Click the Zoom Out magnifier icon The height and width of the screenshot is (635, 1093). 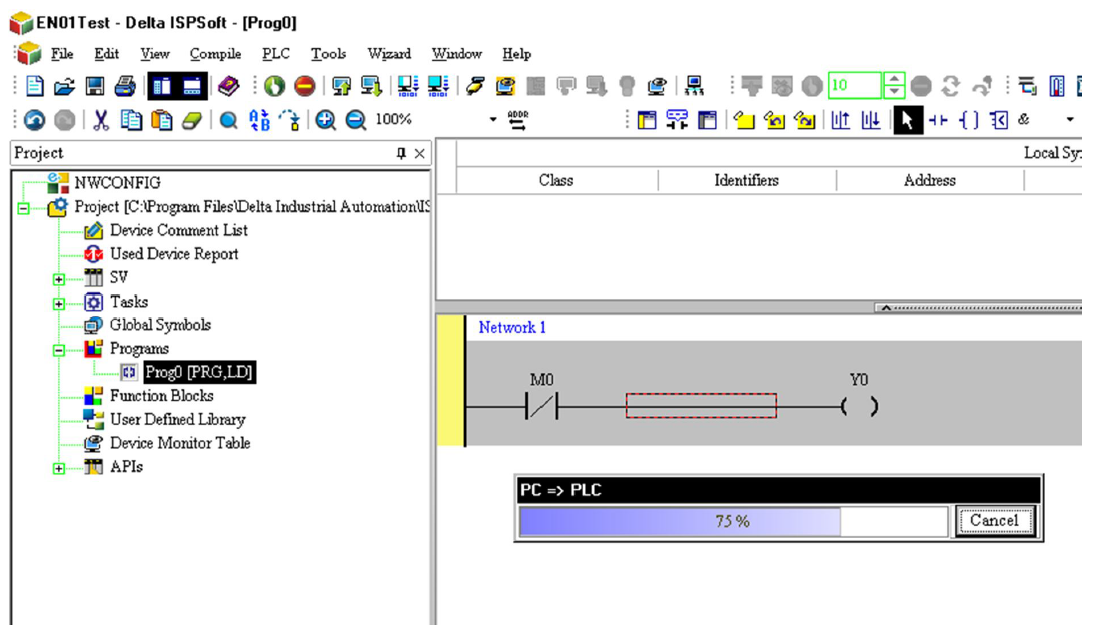356,120
